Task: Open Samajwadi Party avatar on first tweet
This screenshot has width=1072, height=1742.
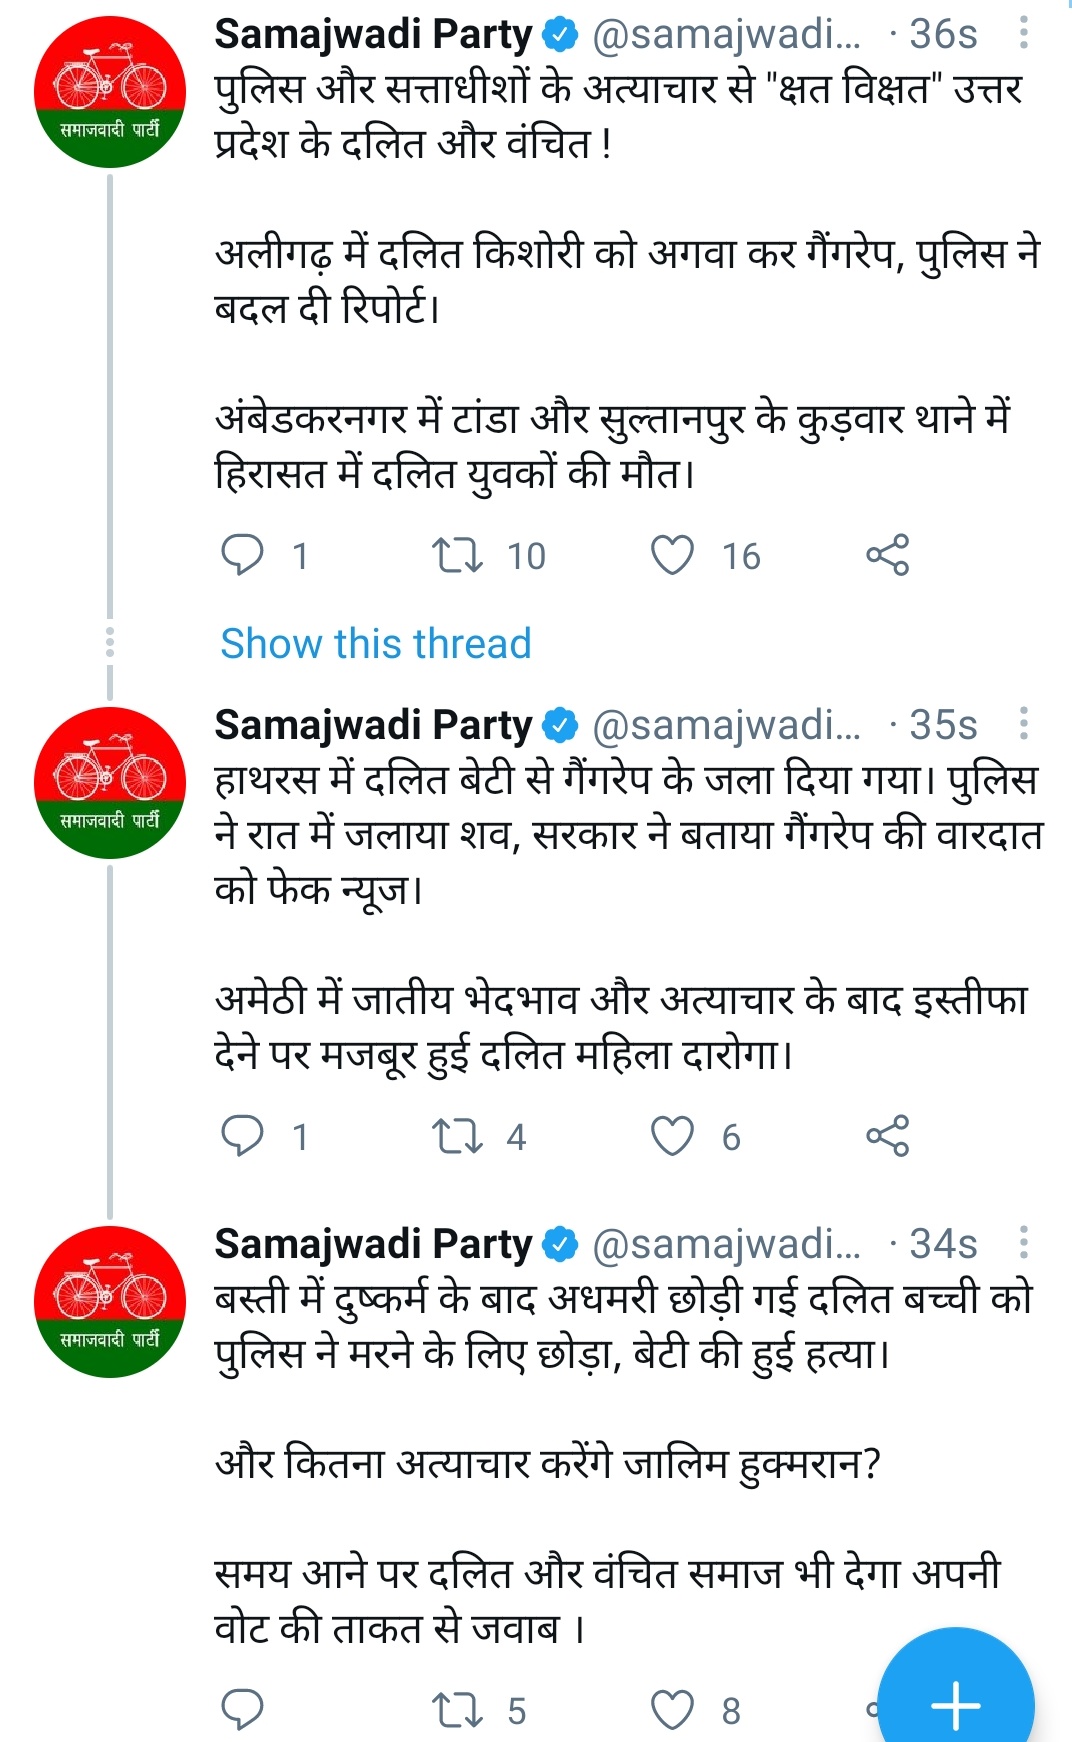Action: tap(110, 91)
